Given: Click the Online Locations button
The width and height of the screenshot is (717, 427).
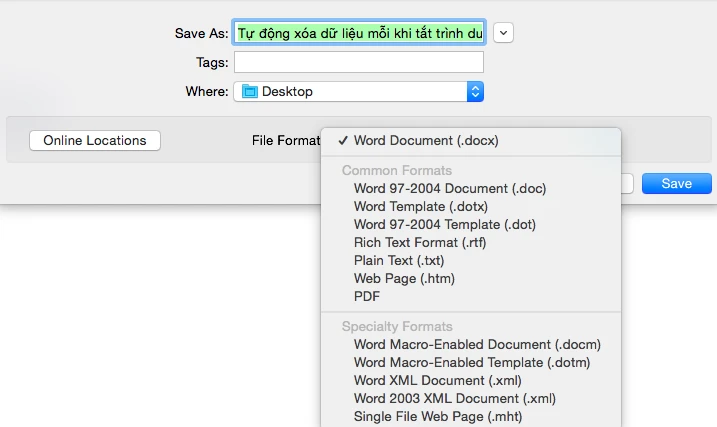Looking at the screenshot, I should [x=95, y=140].
